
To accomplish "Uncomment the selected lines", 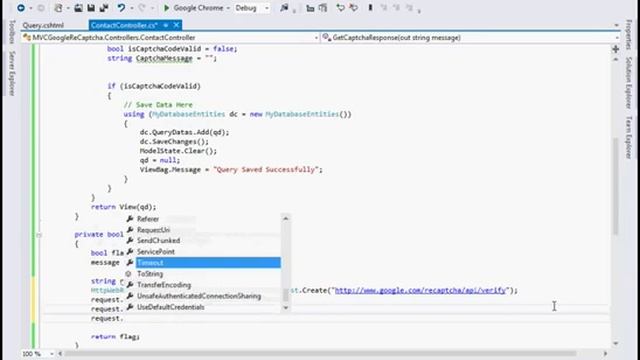I will tap(353, 8).
